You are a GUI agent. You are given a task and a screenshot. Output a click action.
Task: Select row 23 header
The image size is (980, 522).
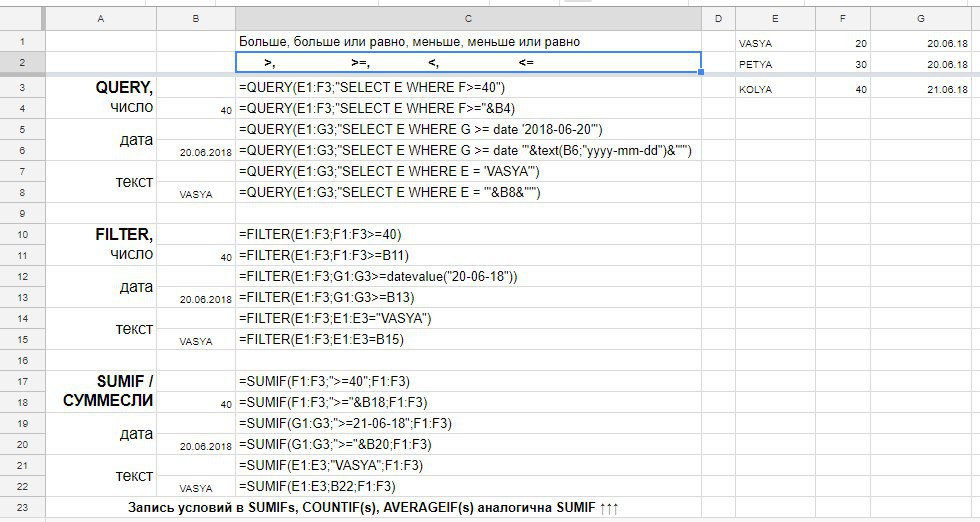22,507
